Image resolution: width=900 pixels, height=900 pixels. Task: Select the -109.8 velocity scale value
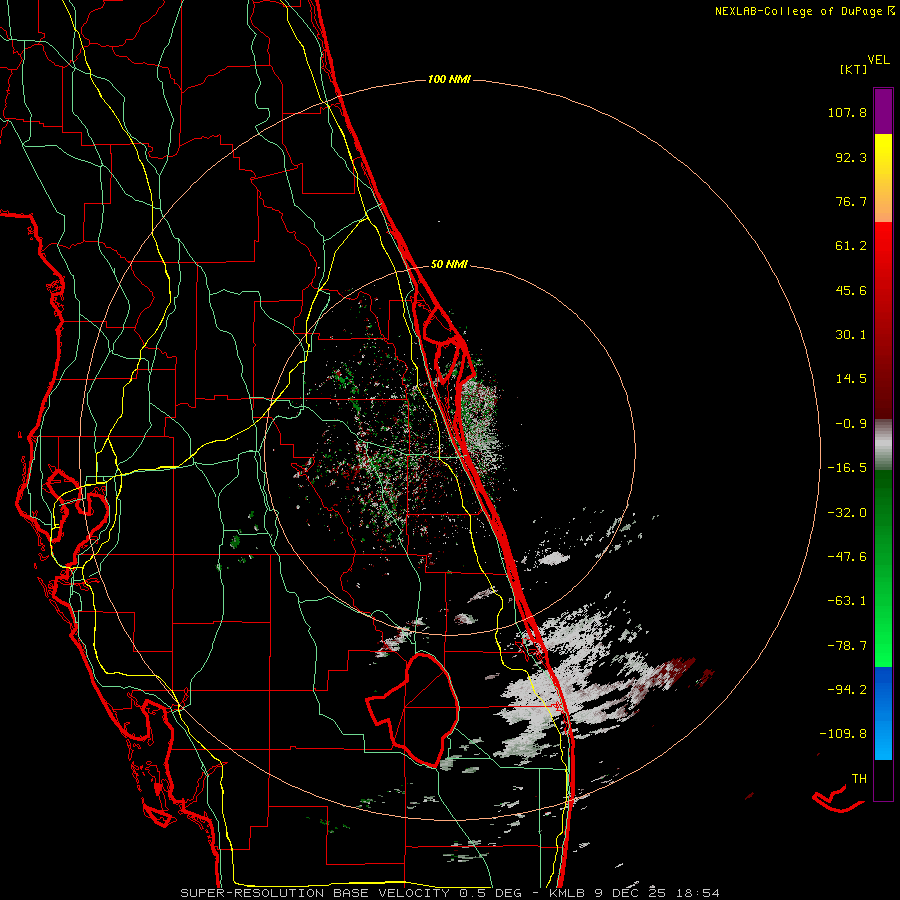point(843,734)
